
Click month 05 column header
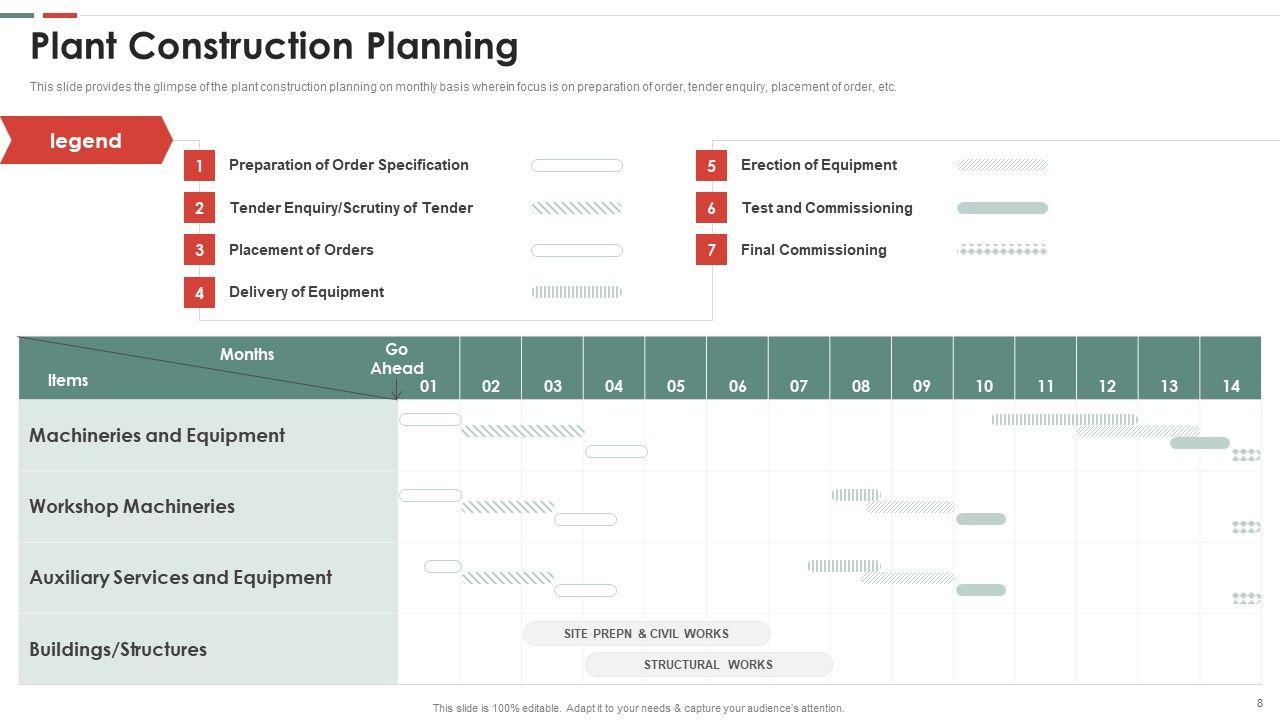coord(676,386)
